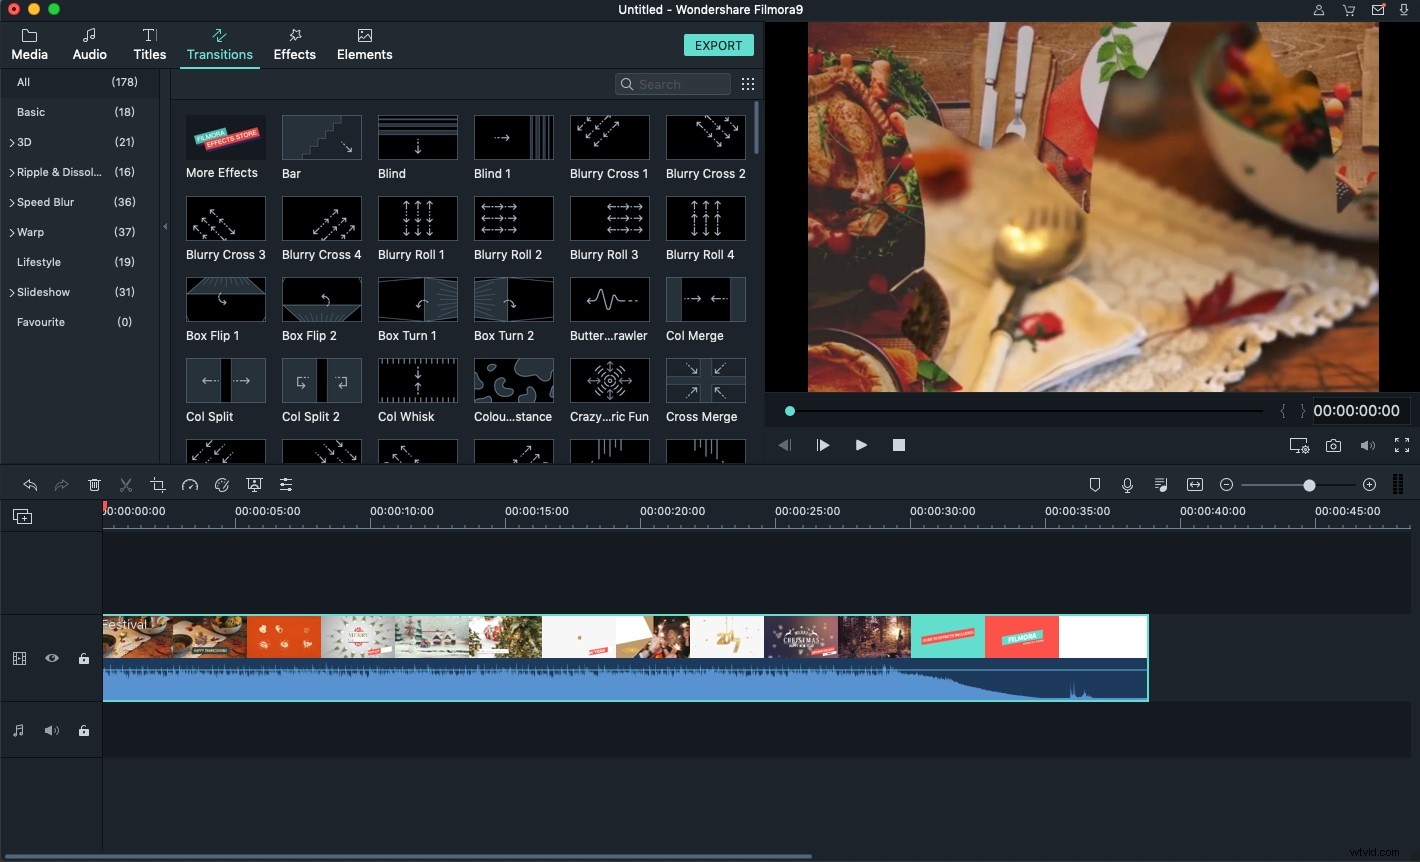Screen dimensions: 1420x862
Task: Select the Blurry Cross 1 transition
Action: tap(609, 137)
